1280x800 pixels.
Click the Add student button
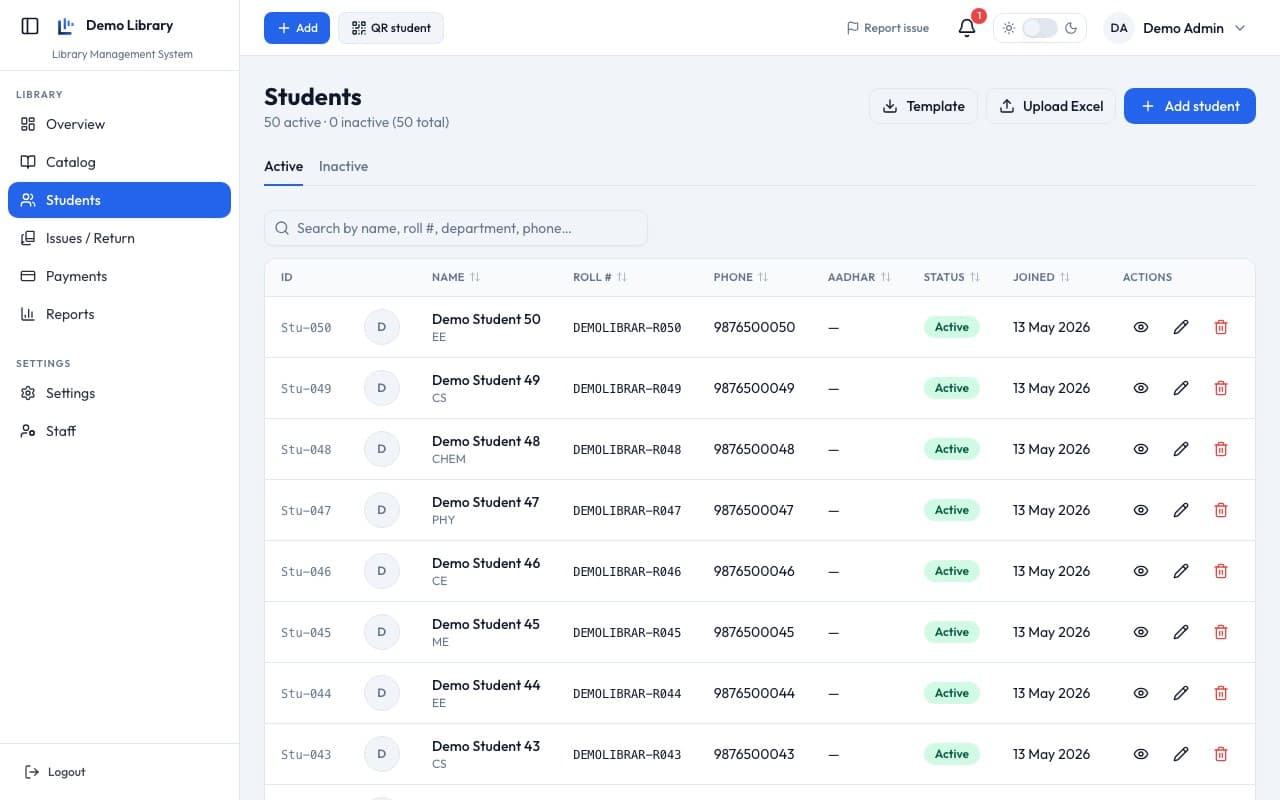coord(1190,106)
